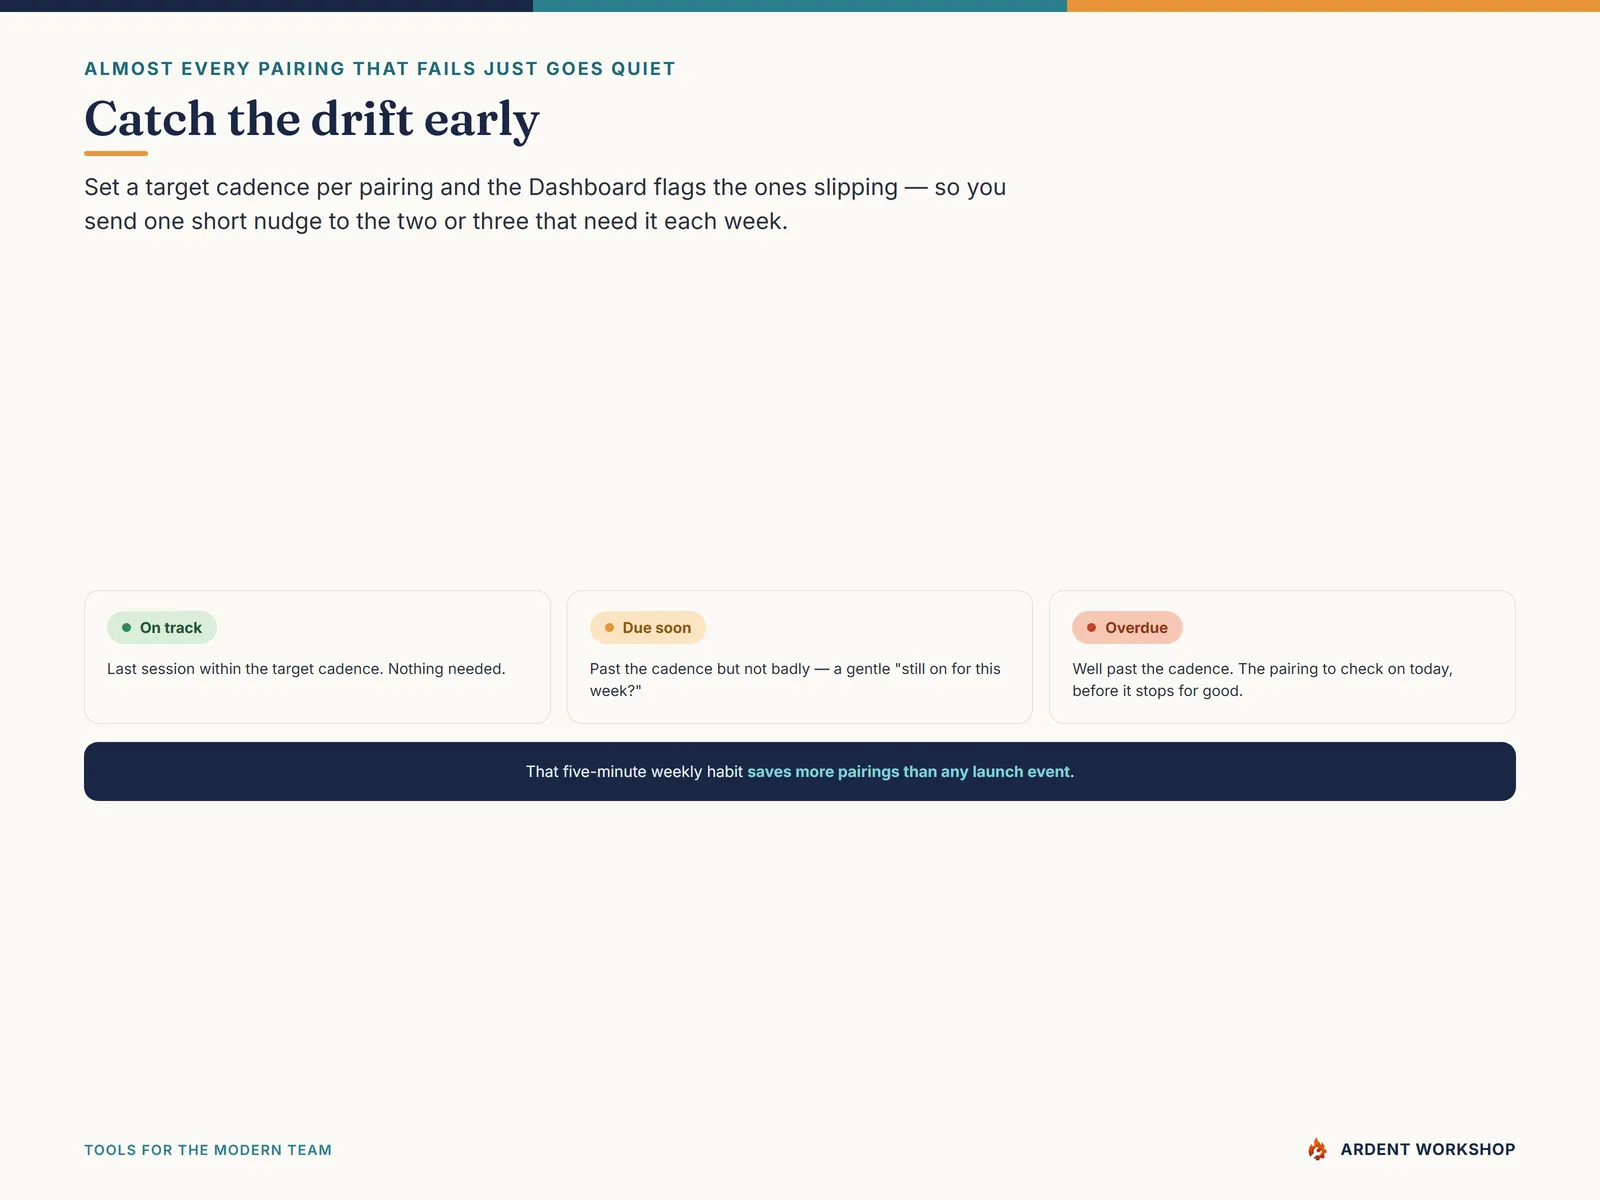Image resolution: width=1600 pixels, height=1200 pixels.
Task: Click the 'Catch the drift early' heading
Action: 312,119
